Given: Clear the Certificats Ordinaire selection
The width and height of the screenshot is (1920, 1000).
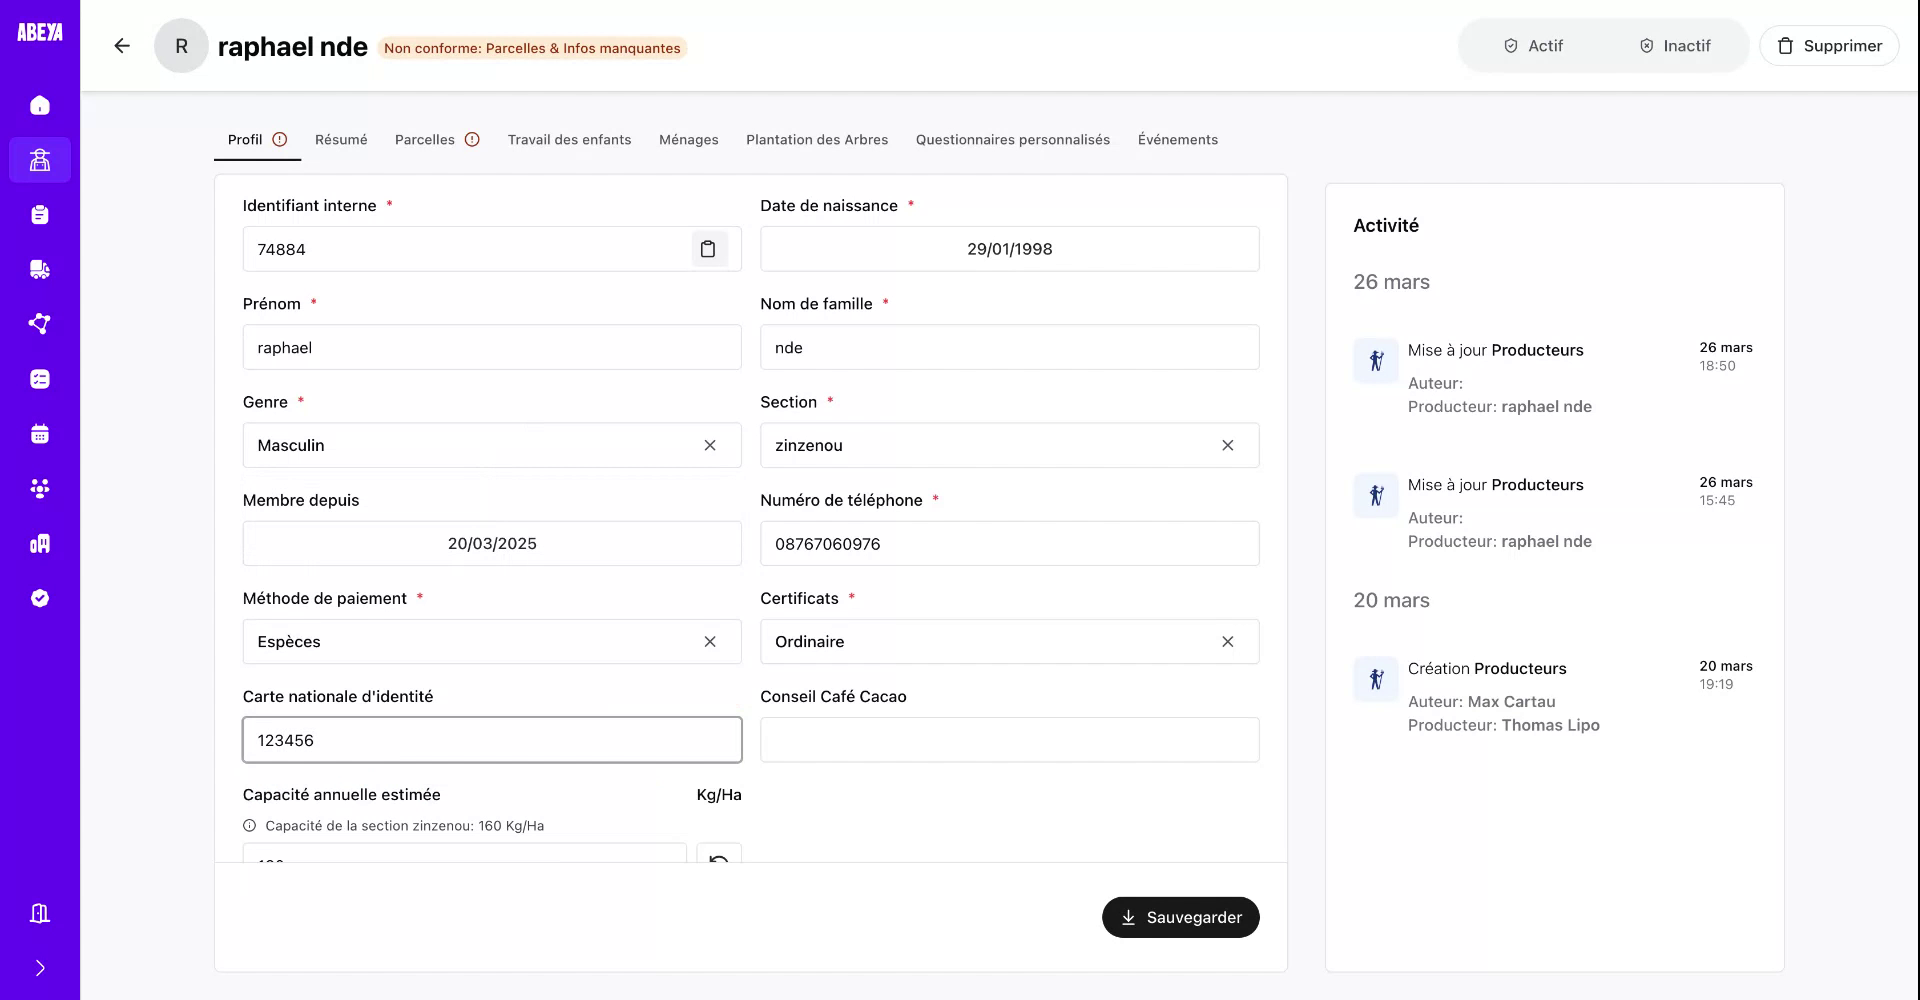Looking at the screenshot, I should click(1228, 641).
